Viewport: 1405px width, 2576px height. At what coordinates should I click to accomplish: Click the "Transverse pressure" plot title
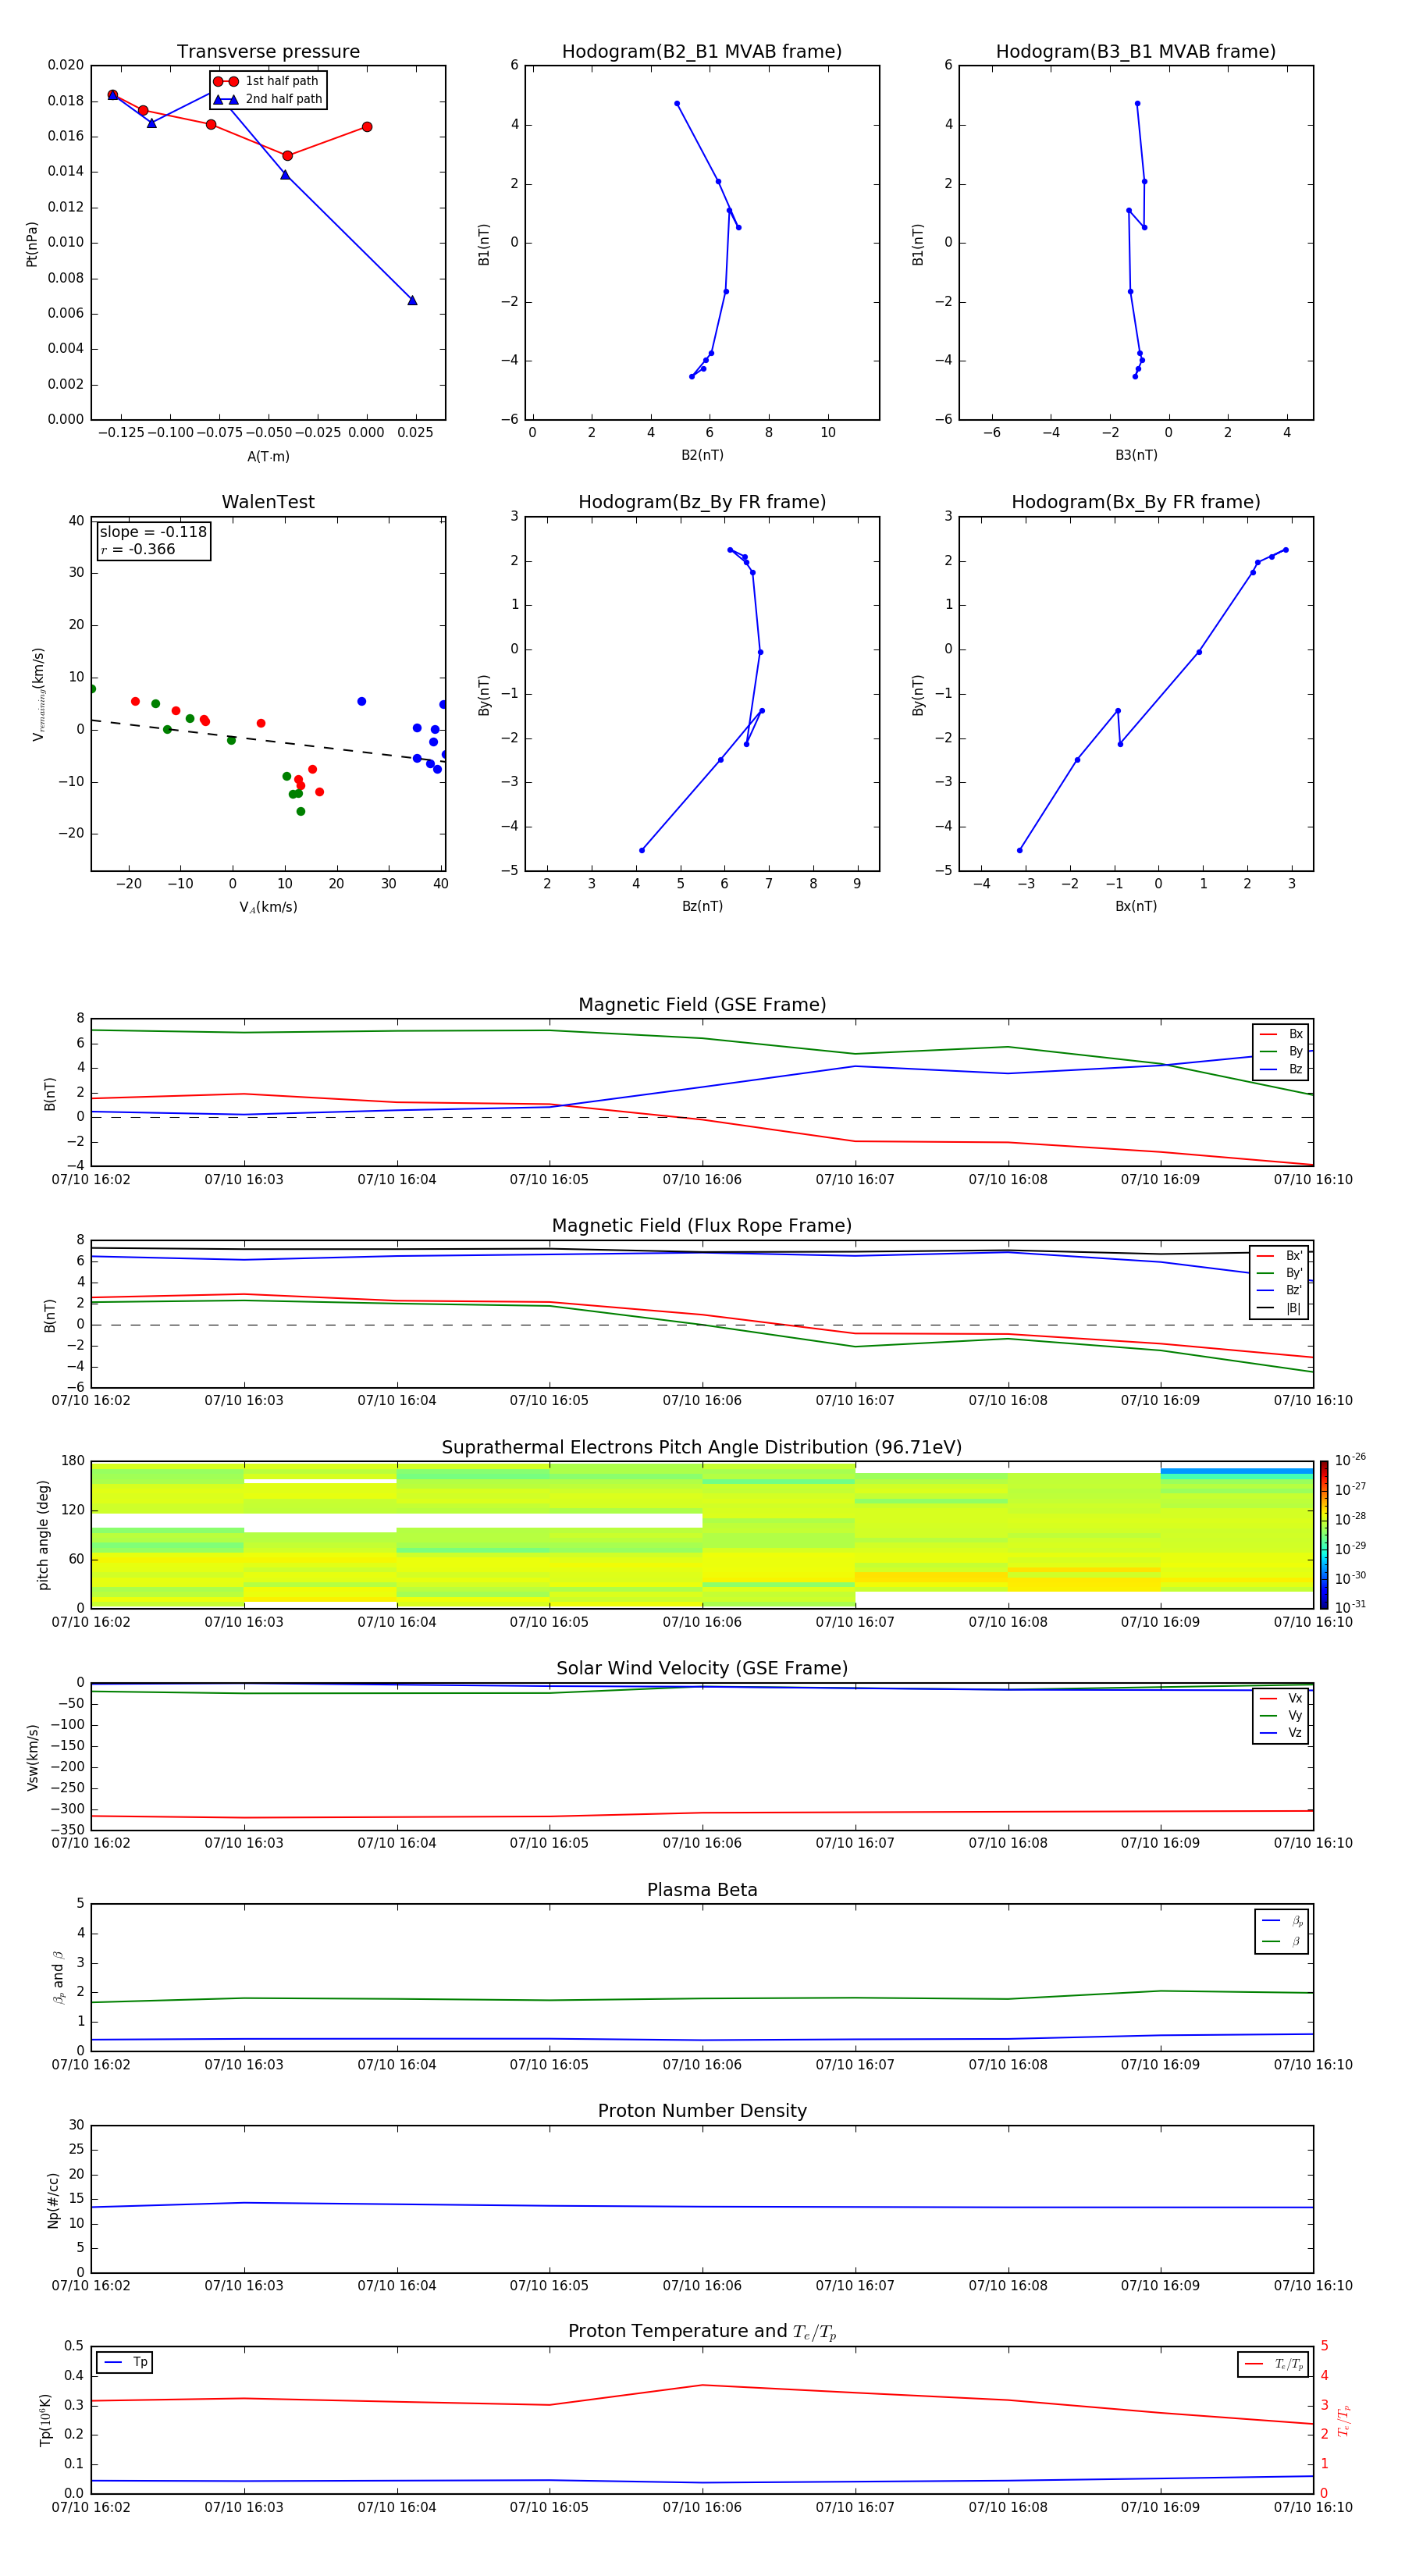coord(268,52)
